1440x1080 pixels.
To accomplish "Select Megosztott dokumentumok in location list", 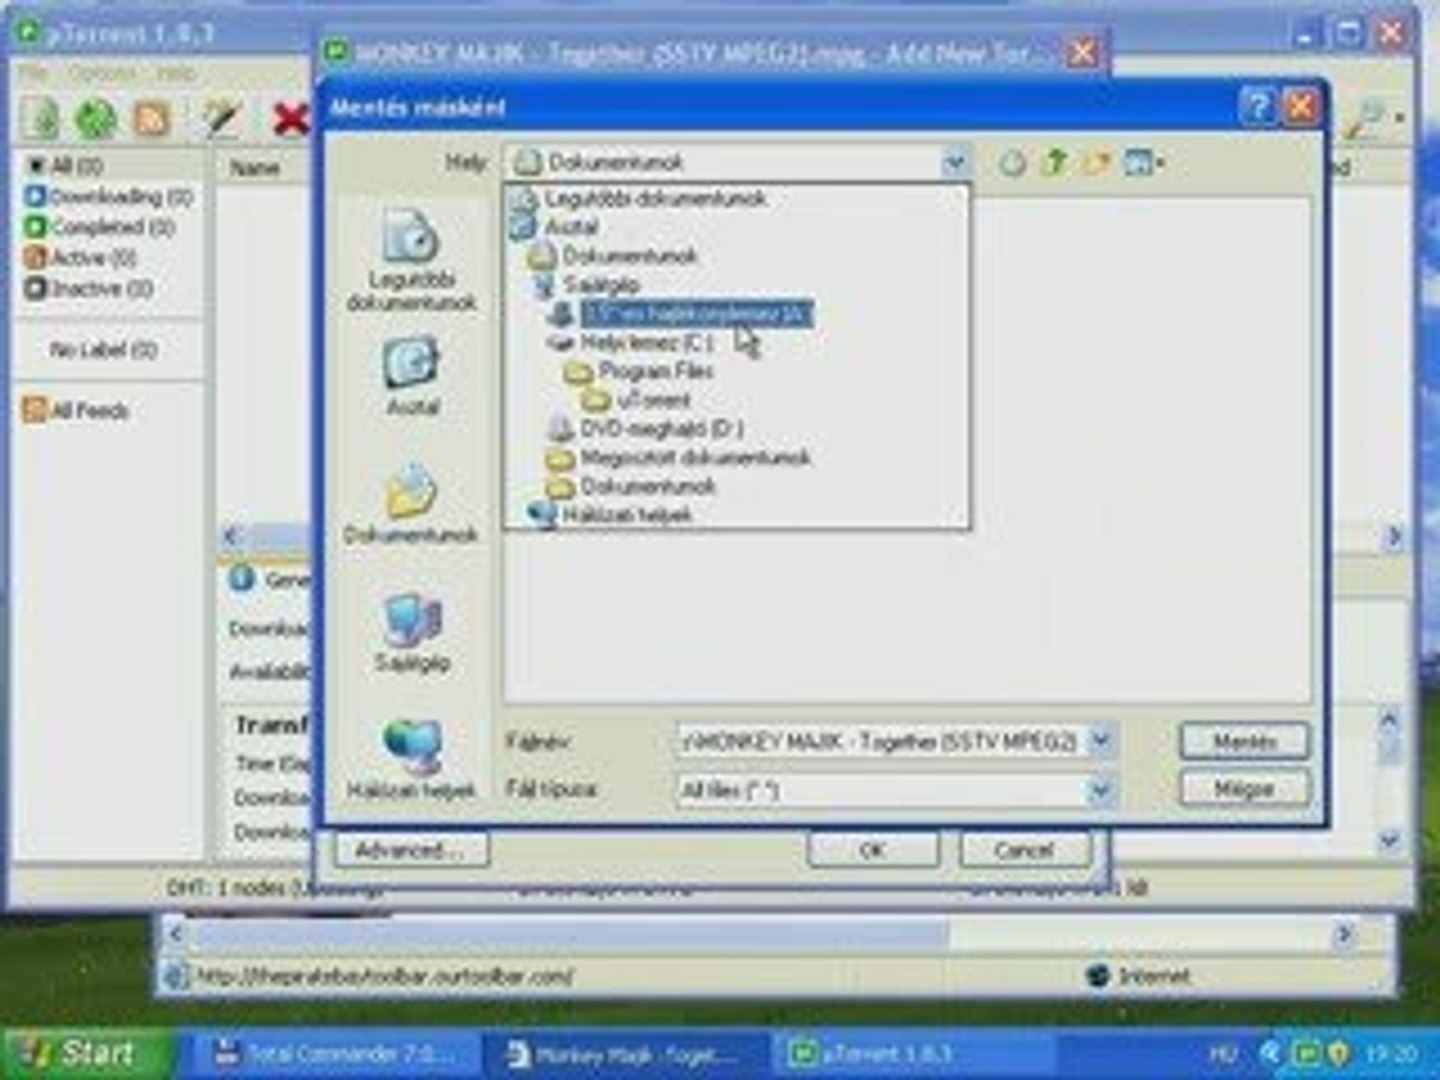I will pos(695,458).
